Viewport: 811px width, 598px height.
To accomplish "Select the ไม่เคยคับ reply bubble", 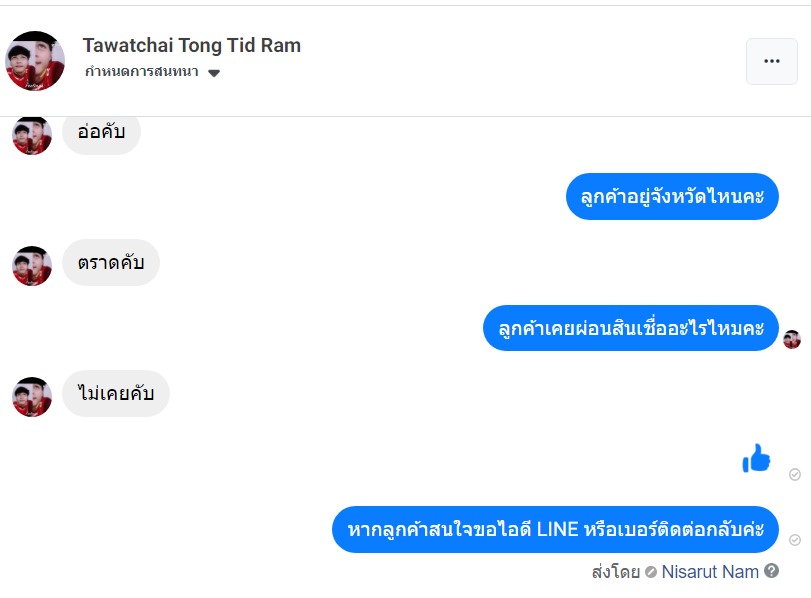I will 115,394.
